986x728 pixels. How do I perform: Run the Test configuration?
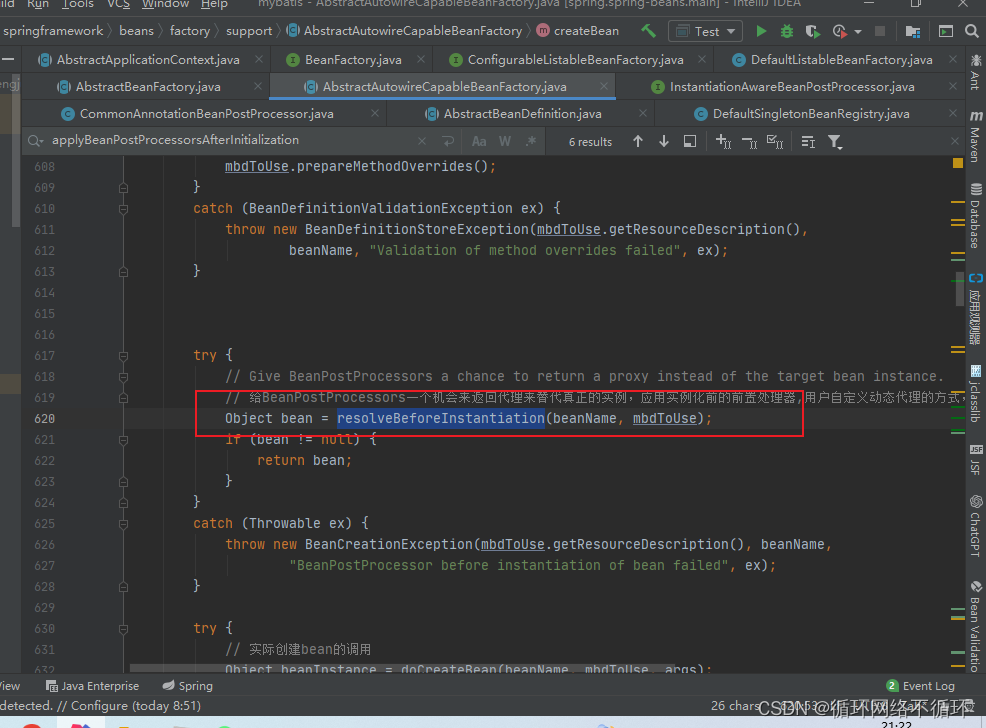click(761, 31)
